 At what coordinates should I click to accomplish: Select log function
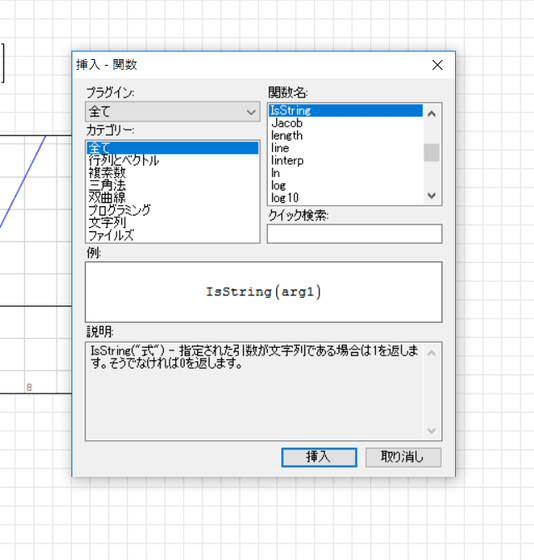click(346, 185)
